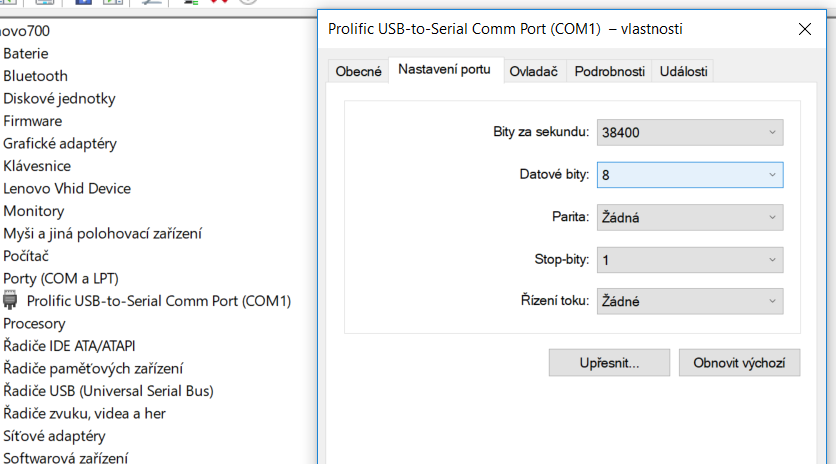The height and width of the screenshot is (464, 836).
Task: Go to the Podrobnosti tab
Action: 610,71
